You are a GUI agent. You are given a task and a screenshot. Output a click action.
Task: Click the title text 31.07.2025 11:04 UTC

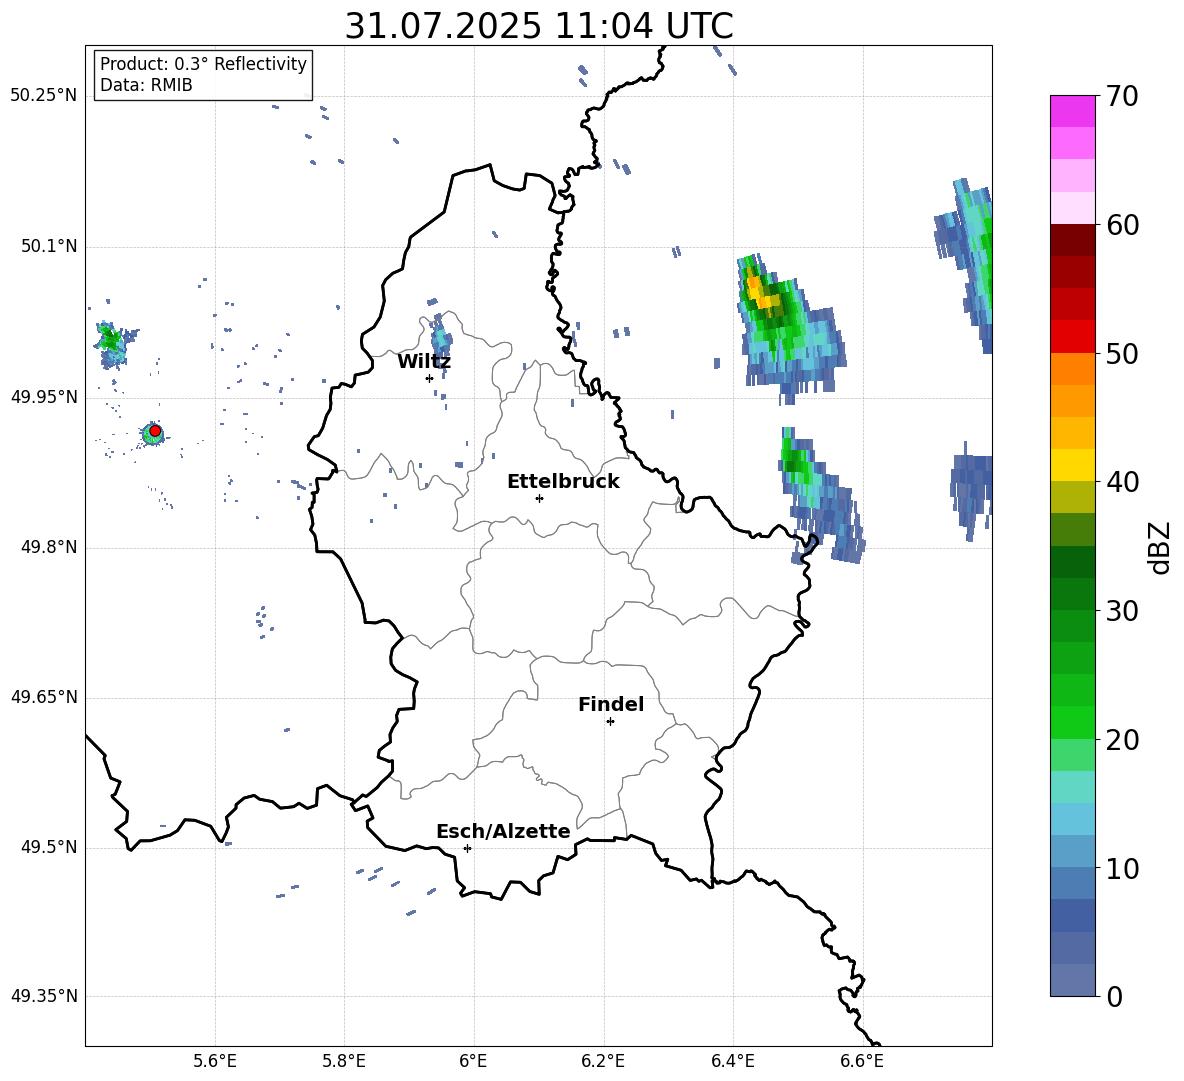point(539,26)
